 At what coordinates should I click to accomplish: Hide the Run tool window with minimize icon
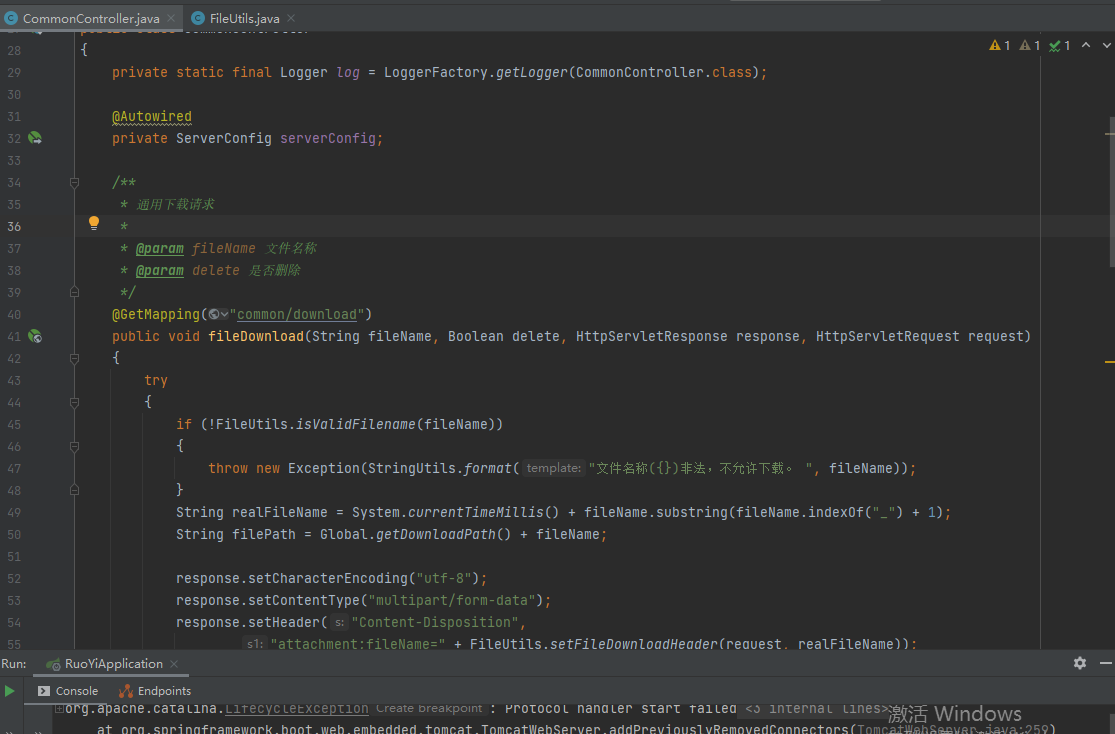click(x=1106, y=663)
